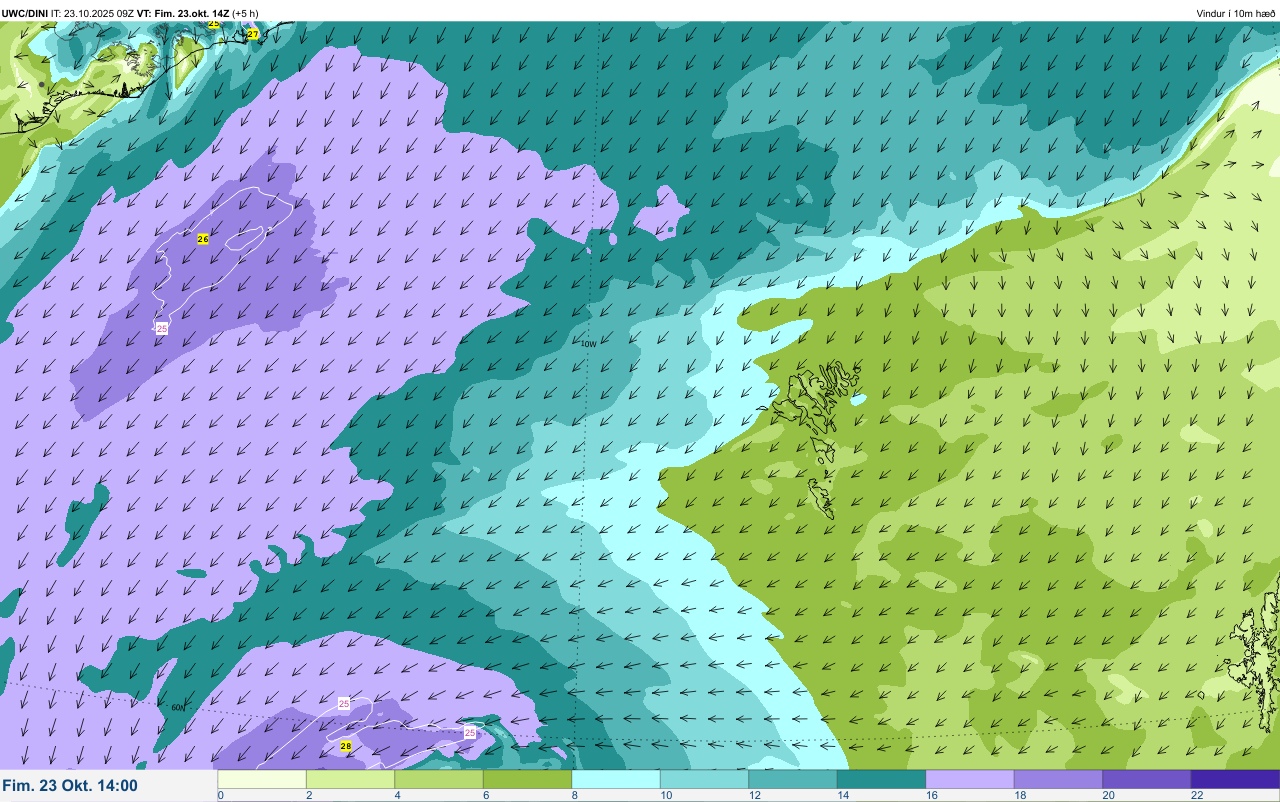
Task: Select the 4–6 green legend swatch
Action: click(439, 779)
